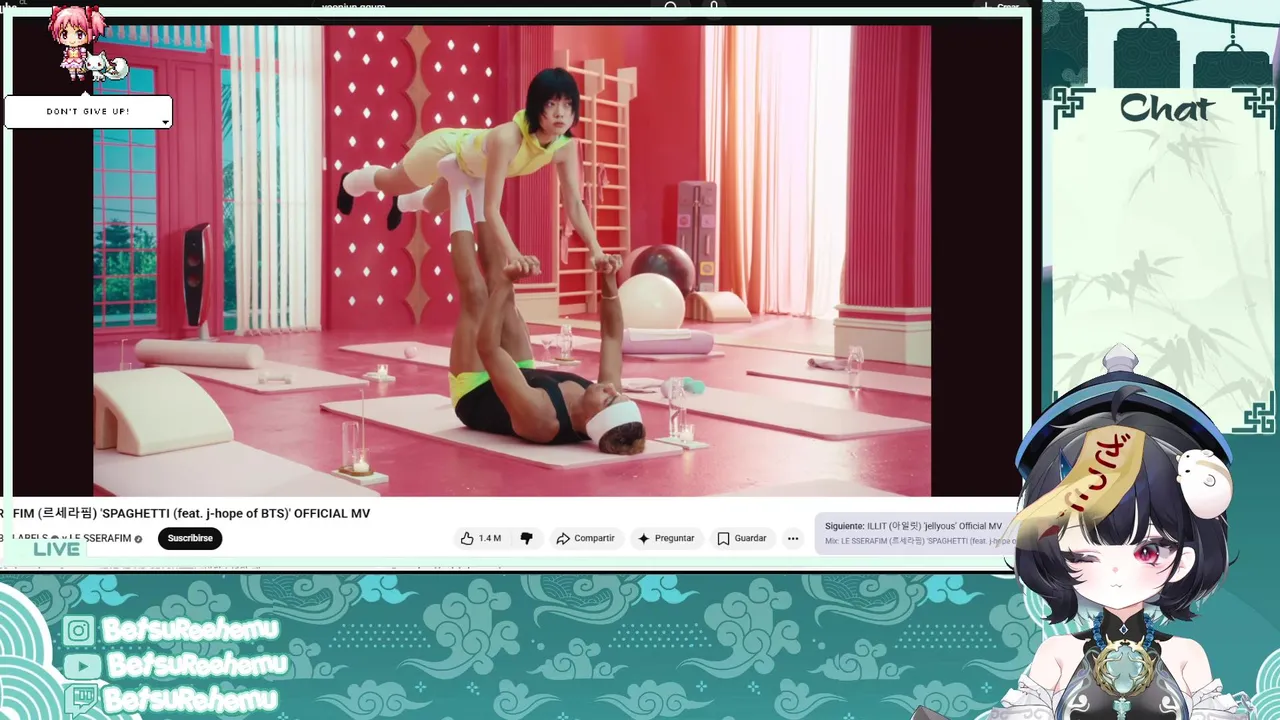Click the 1.4 M like count
The width and height of the screenshot is (1280, 720).
point(490,538)
